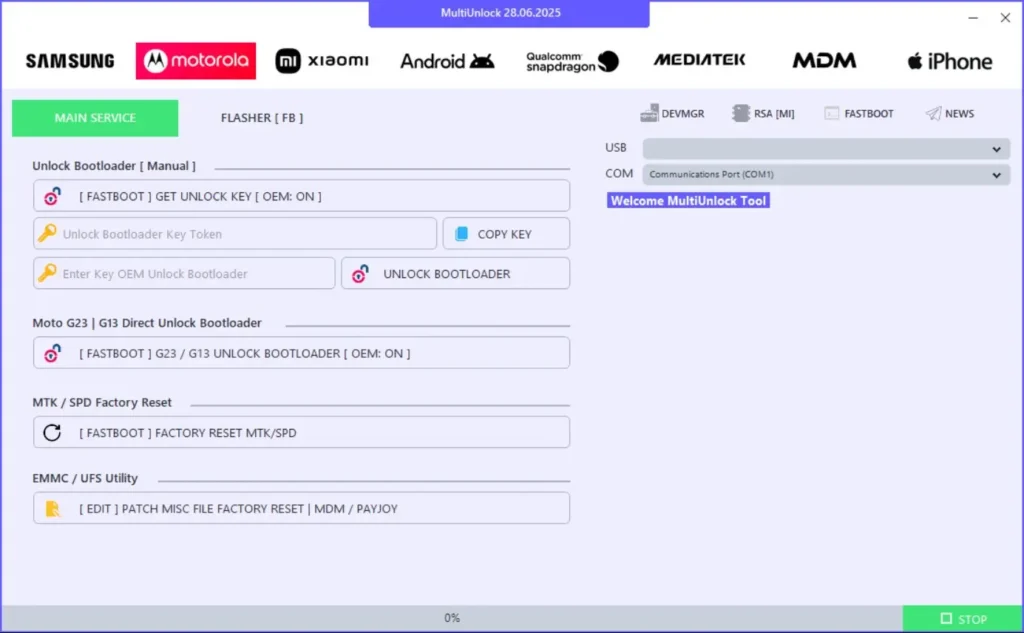The height and width of the screenshot is (633, 1024).
Task: Click the STOP button
Action: 962,619
